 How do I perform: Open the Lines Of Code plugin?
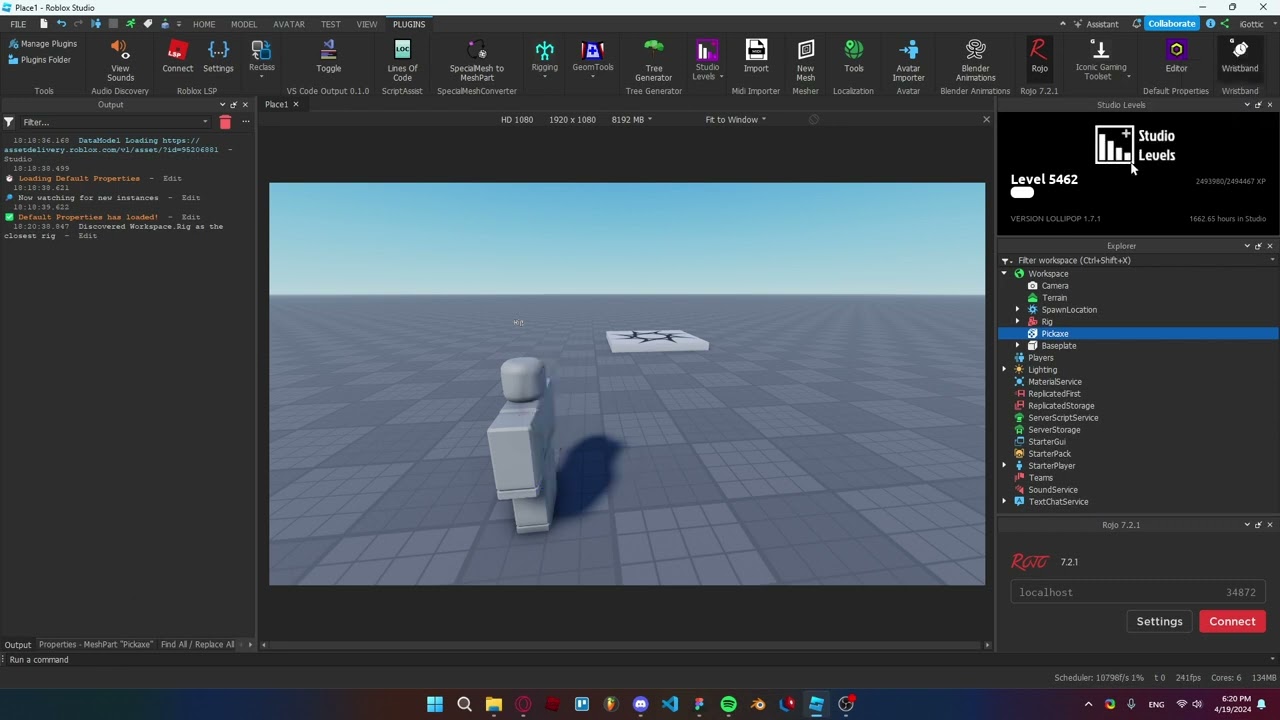click(x=402, y=60)
